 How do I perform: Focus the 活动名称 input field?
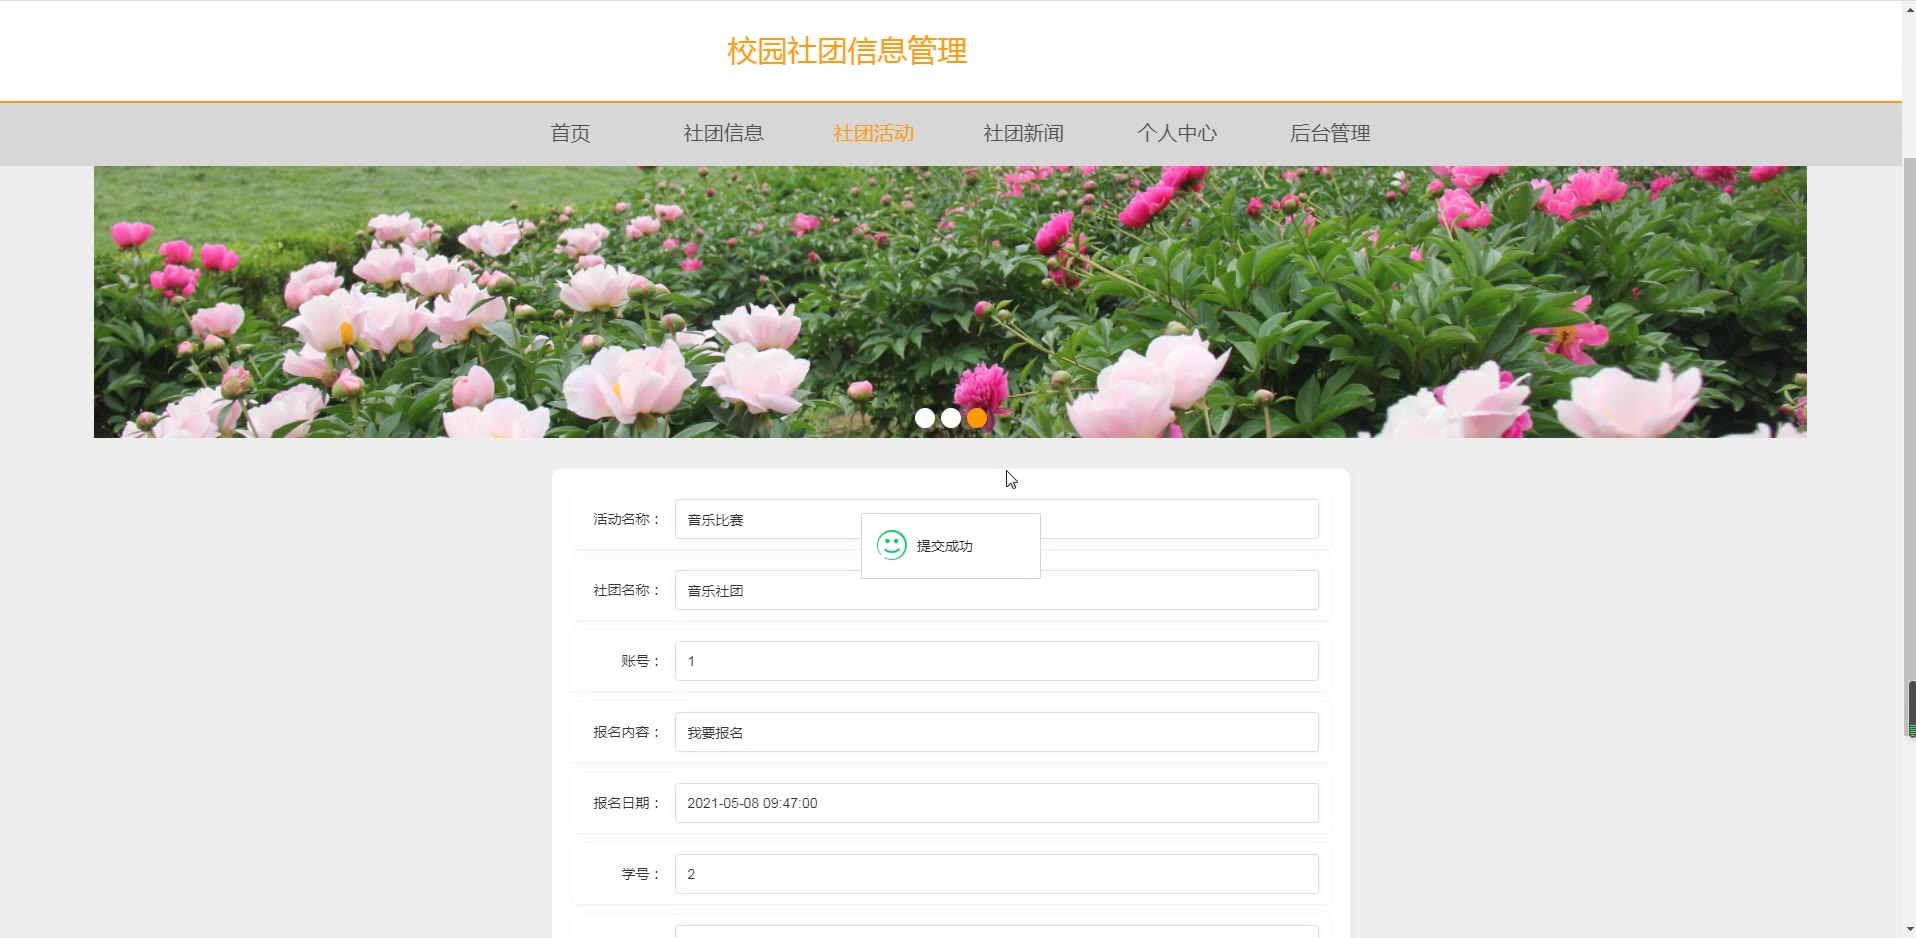[x=996, y=519]
